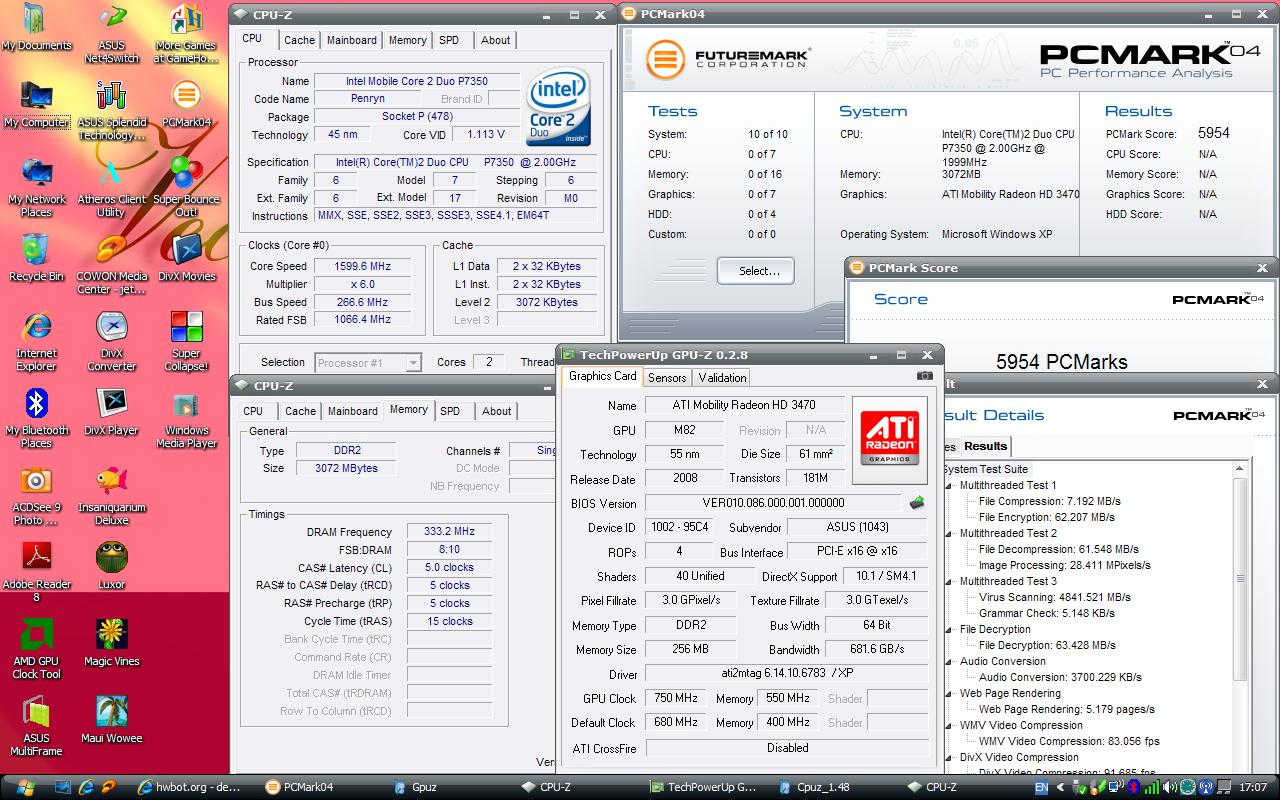The image size is (1280, 800).
Task: Click the system clock showing 17:07
Action: tap(1253, 787)
